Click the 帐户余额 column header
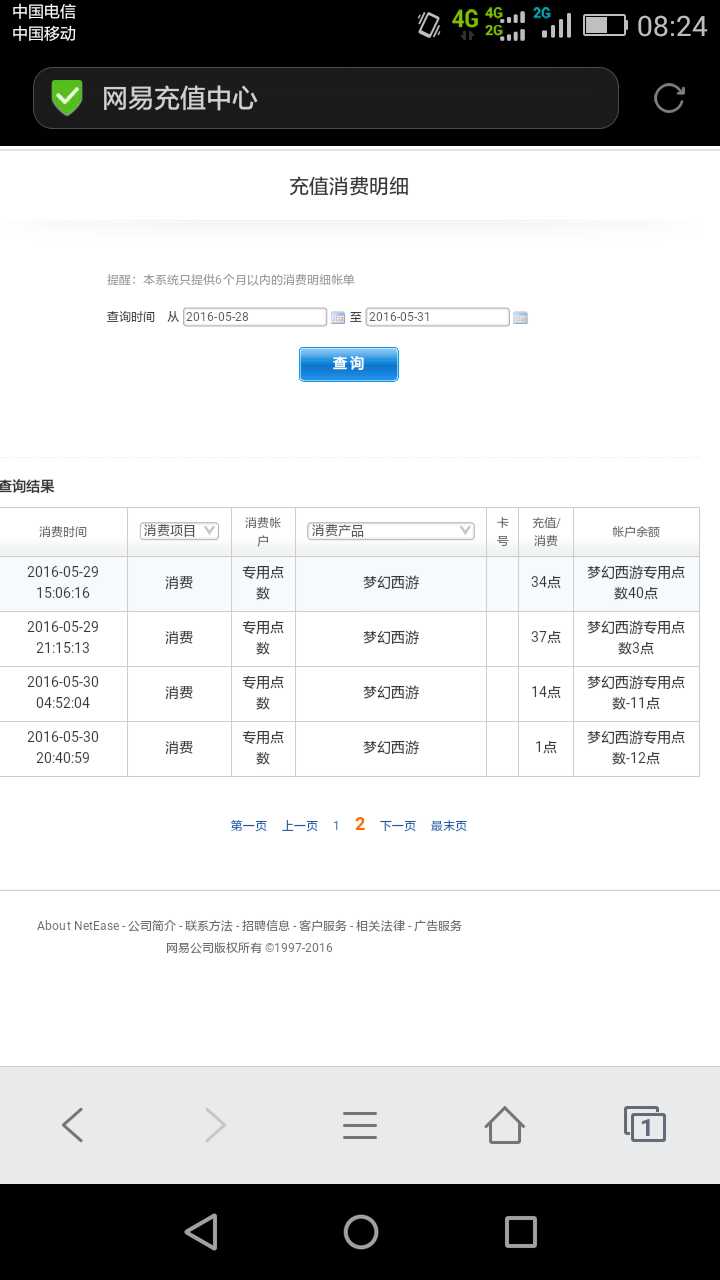 pos(636,532)
